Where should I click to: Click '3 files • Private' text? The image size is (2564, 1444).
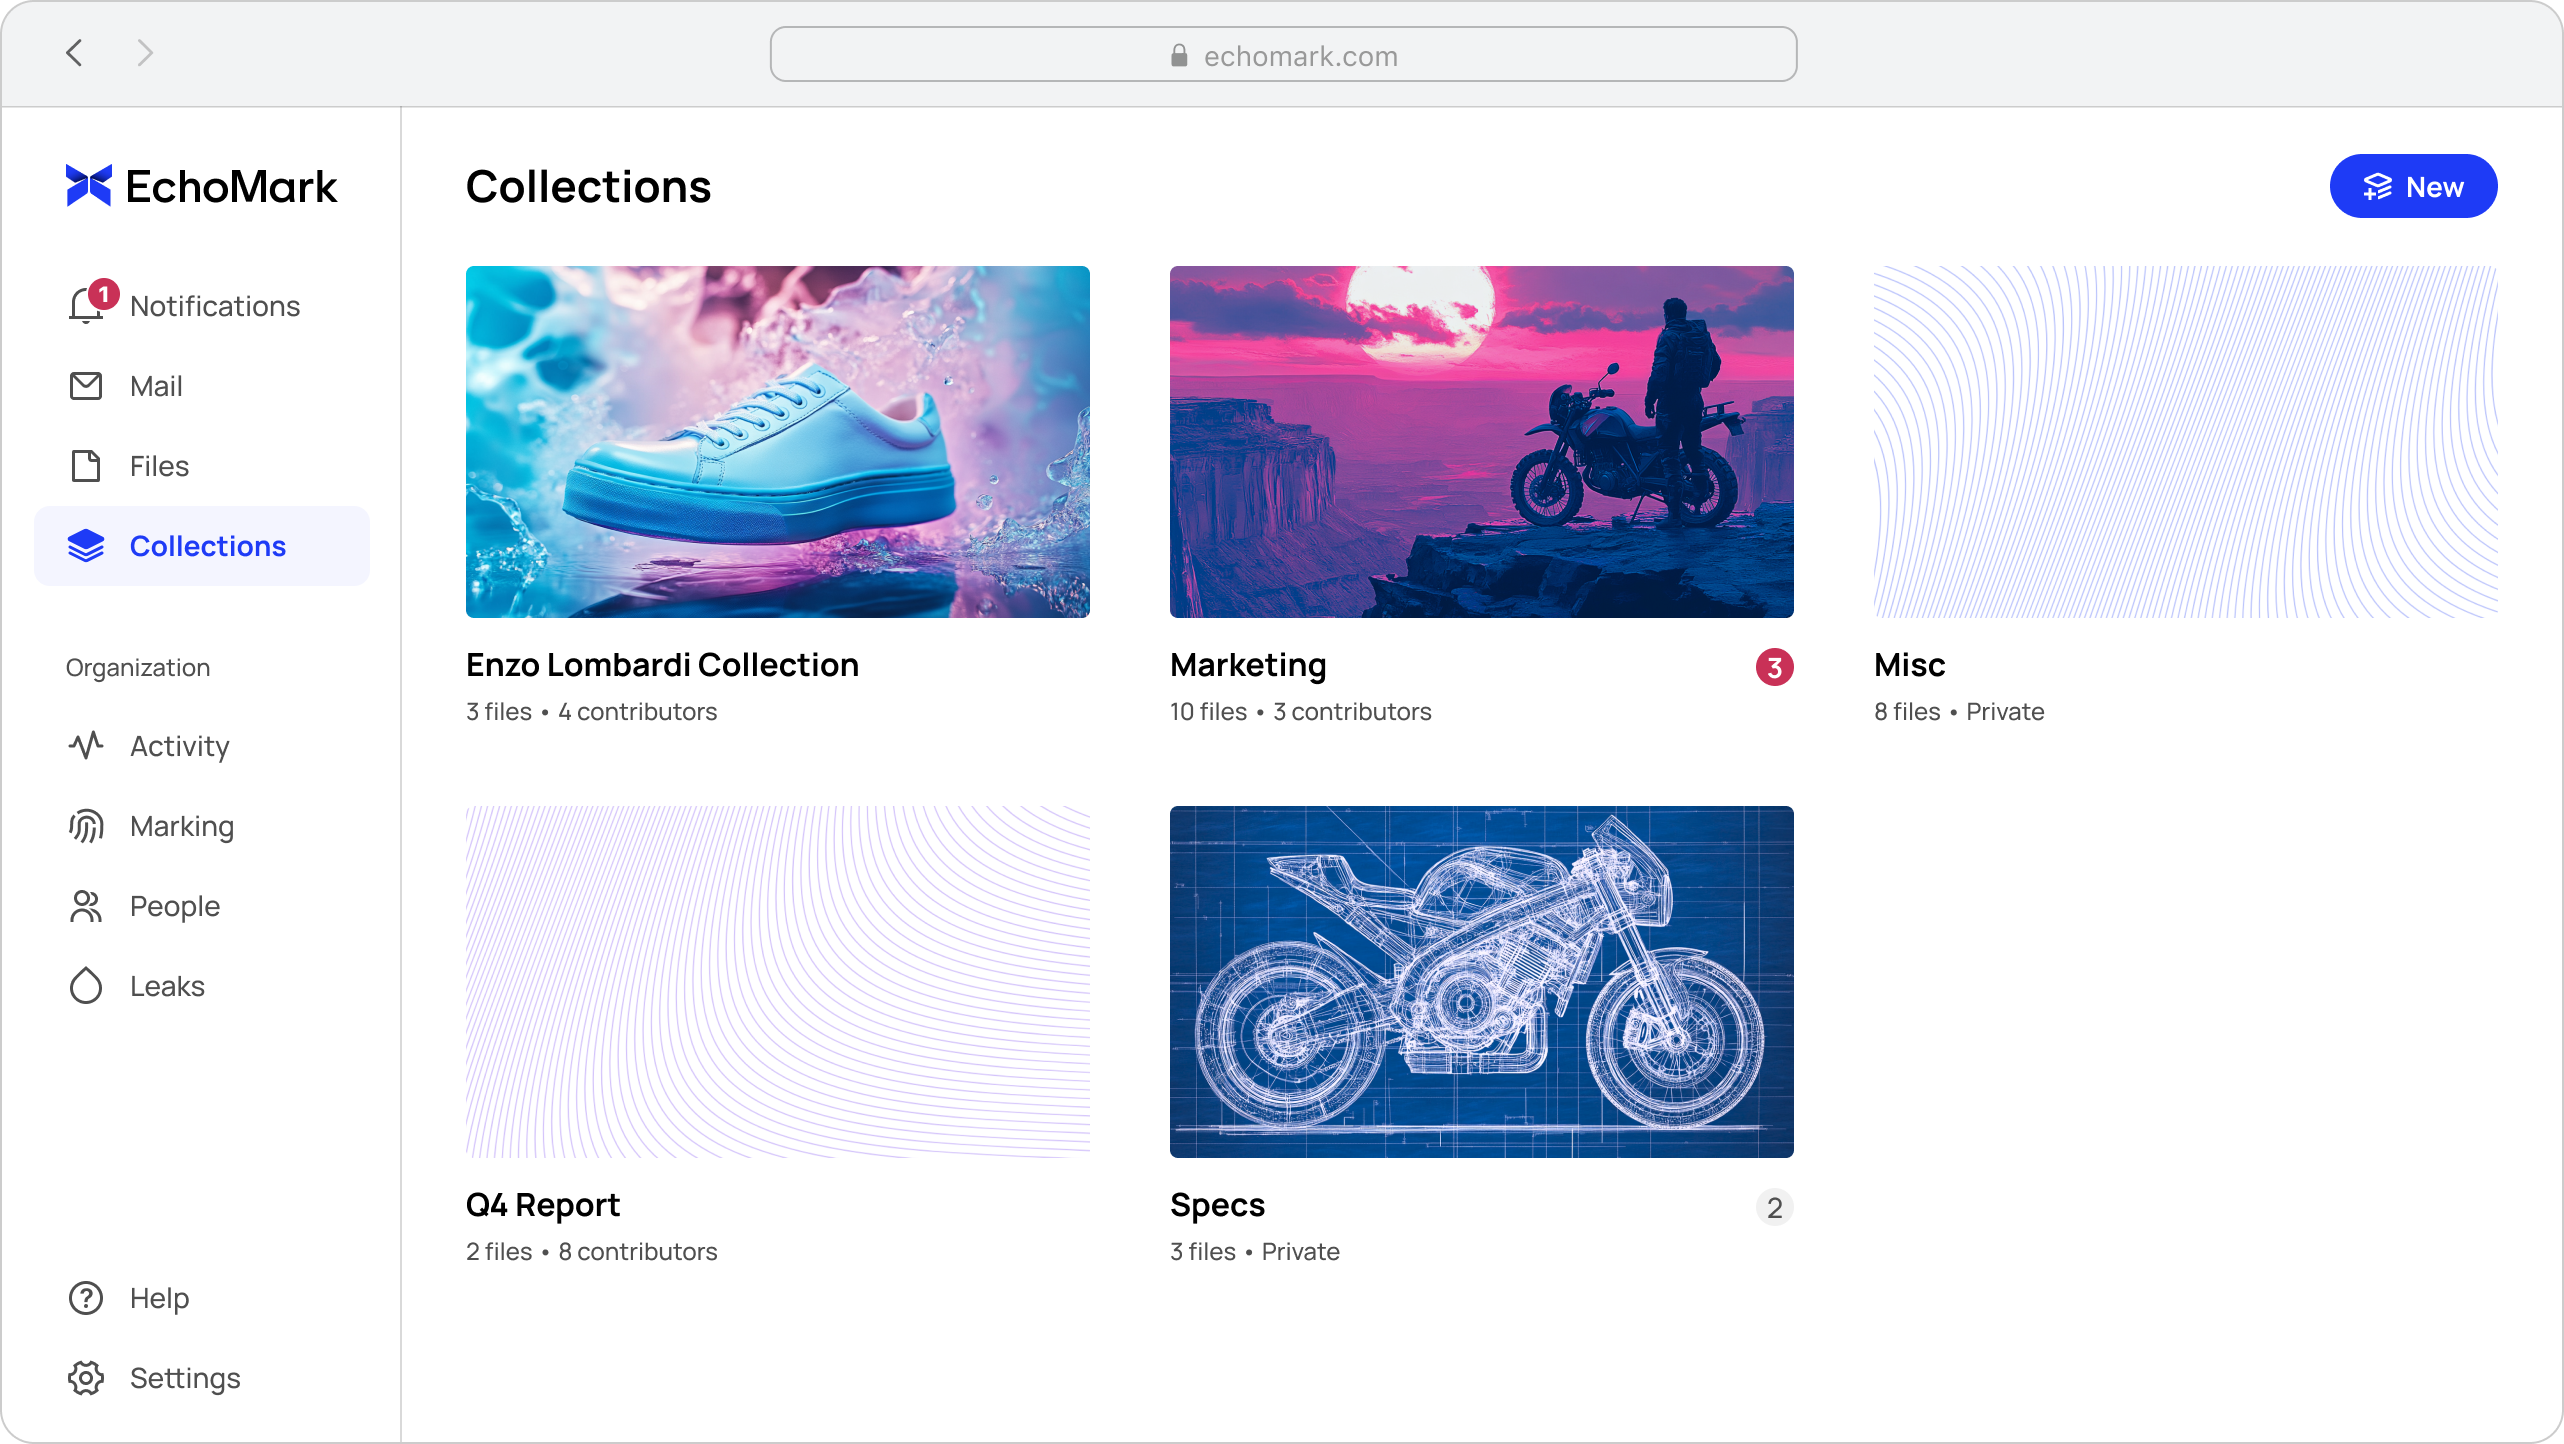[x=1255, y=1252]
